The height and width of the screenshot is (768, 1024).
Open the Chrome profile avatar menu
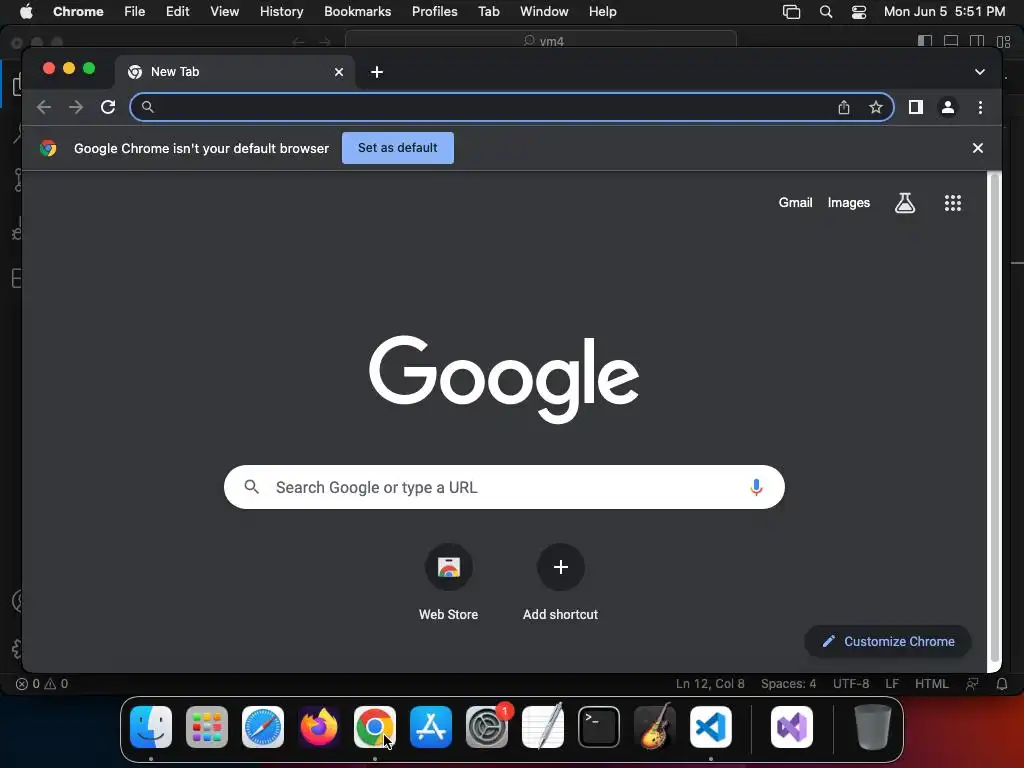[x=948, y=107]
